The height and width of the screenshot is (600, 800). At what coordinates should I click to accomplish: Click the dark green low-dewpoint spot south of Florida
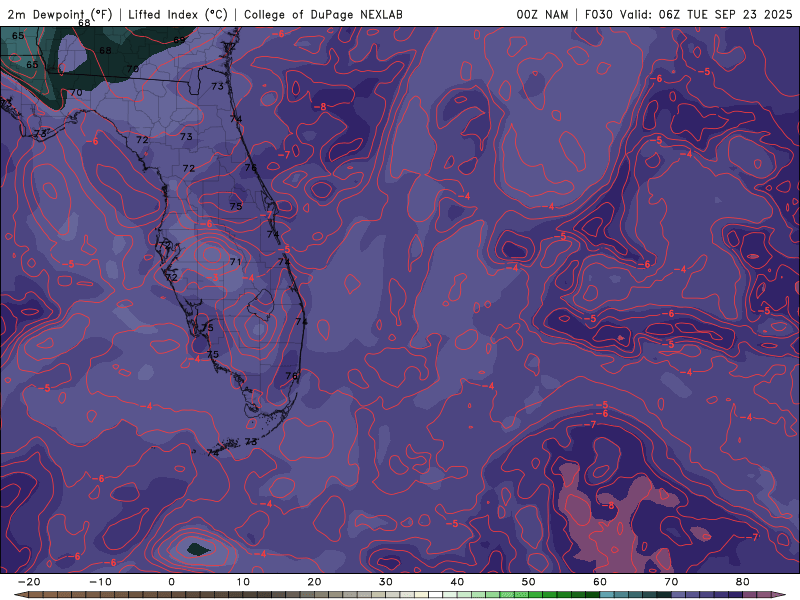[x=198, y=549]
